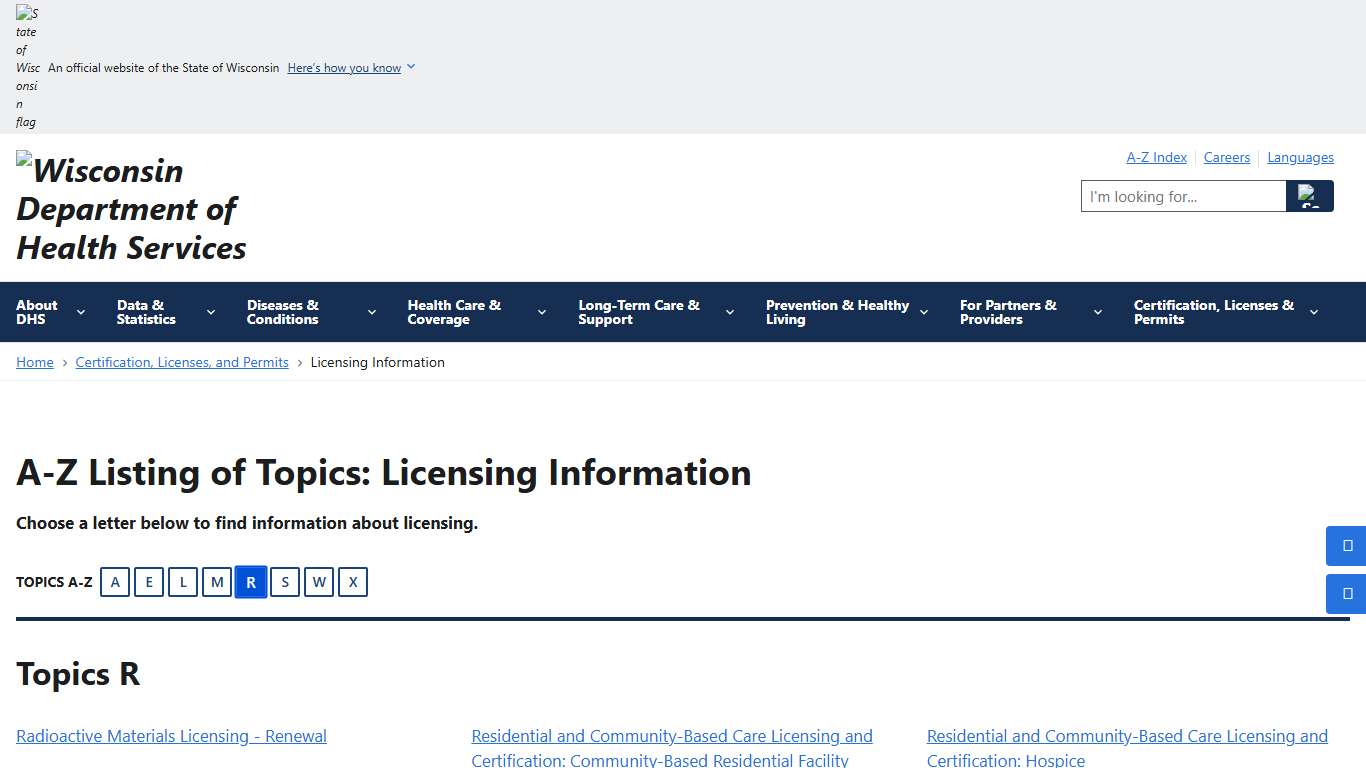
Task: Select letter A in Topics A-Z
Action: pyautogui.click(x=115, y=582)
